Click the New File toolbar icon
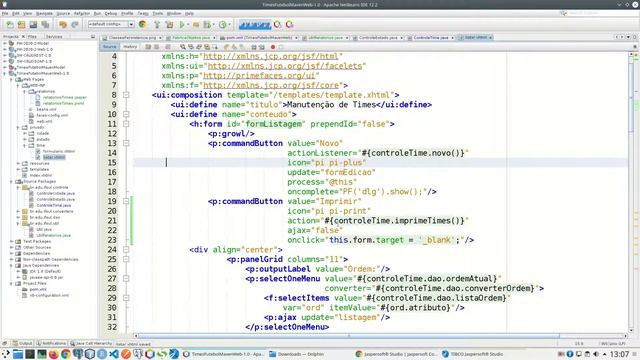 pyautogui.click(x=10, y=25)
